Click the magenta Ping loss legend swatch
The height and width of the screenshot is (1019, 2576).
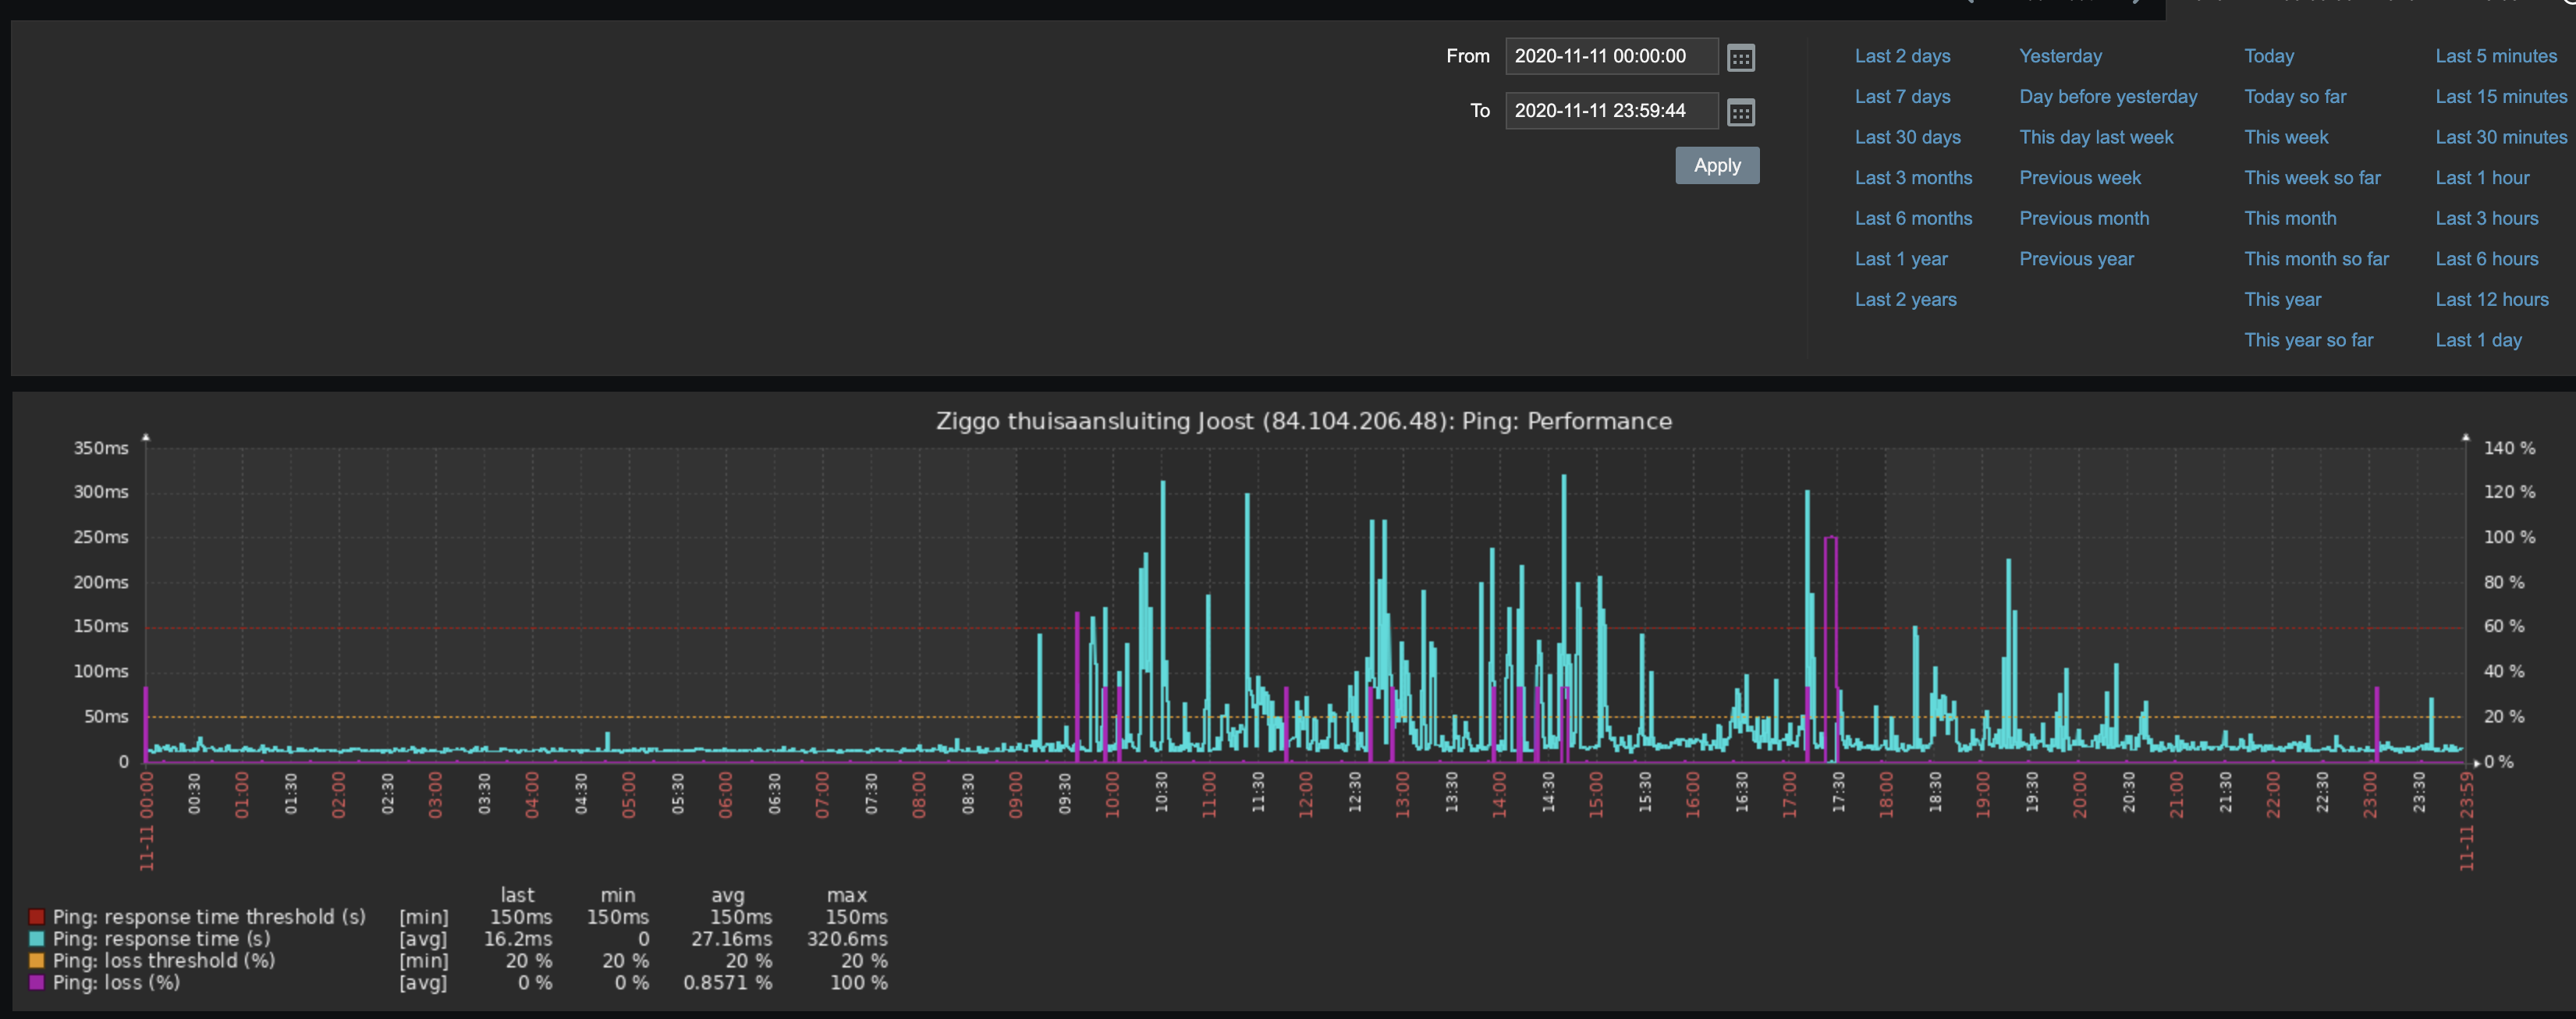[37, 982]
